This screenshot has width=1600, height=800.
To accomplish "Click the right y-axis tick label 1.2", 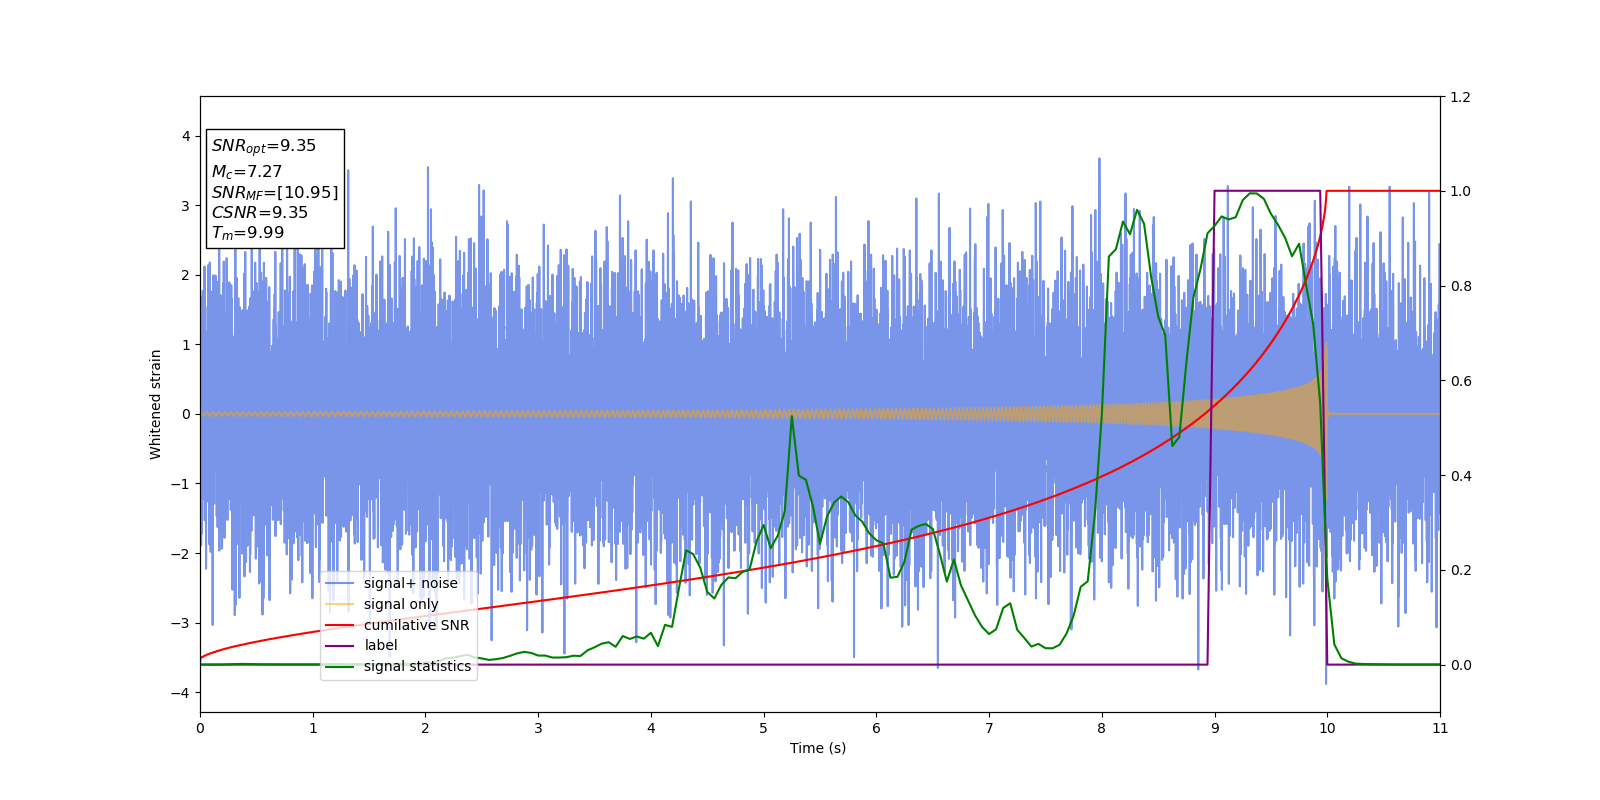I will coord(1460,97).
